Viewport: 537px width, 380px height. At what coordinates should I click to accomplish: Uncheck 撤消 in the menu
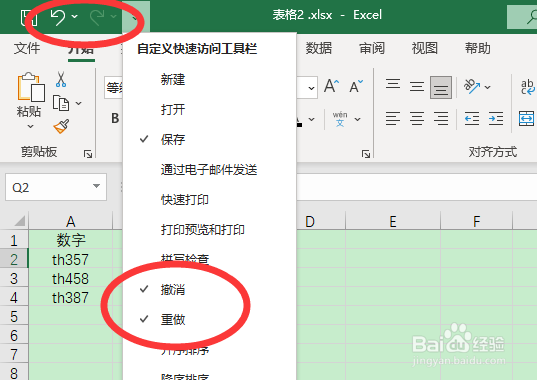pyautogui.click(x=210, y=290)
